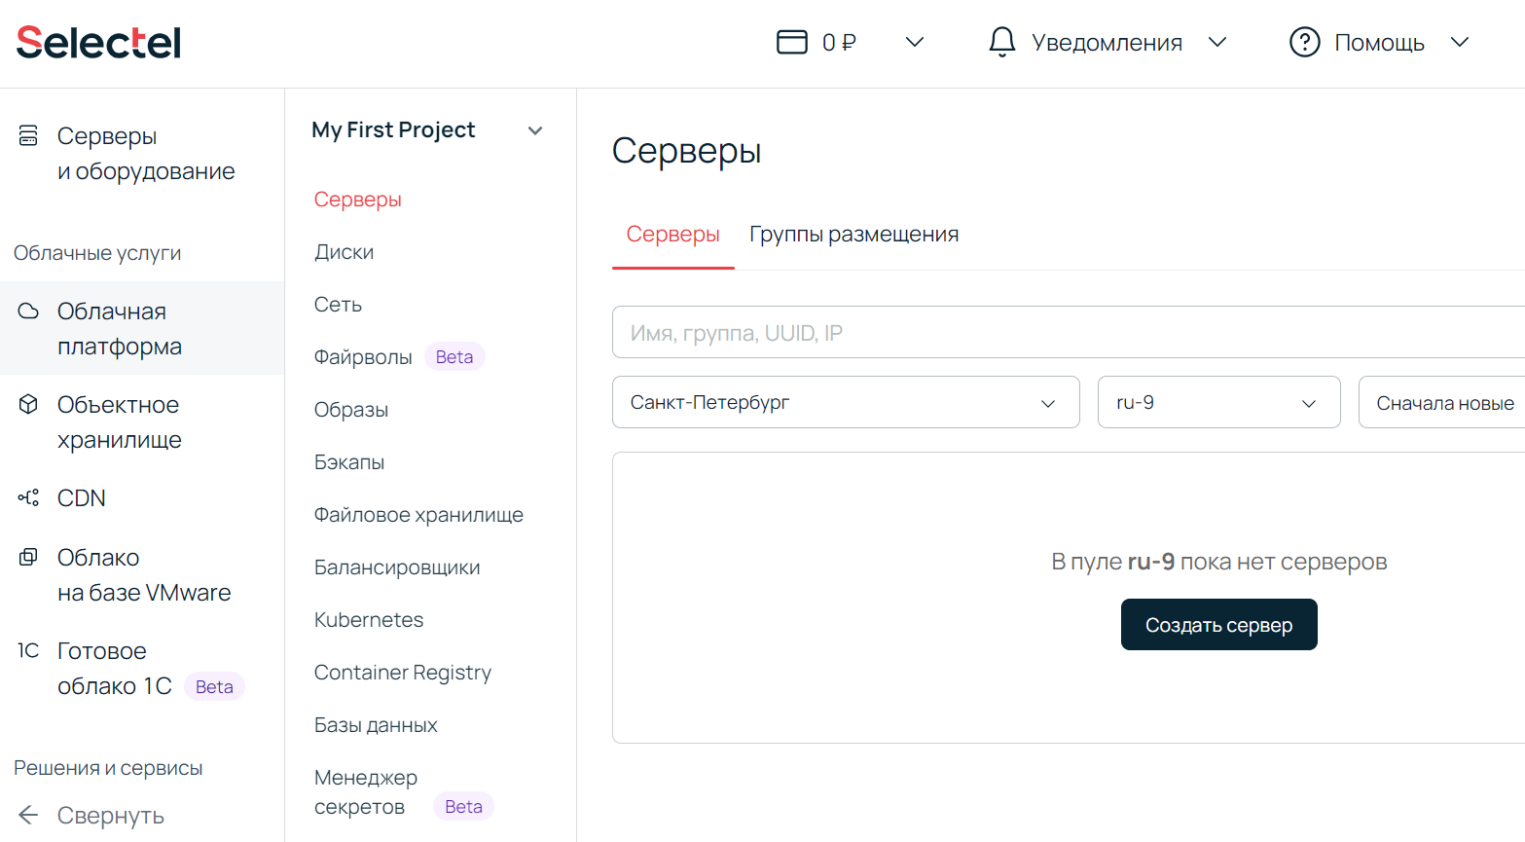1525x842 pixels.
Task: Click the object storage cube icon
Action: coord(28,404)
